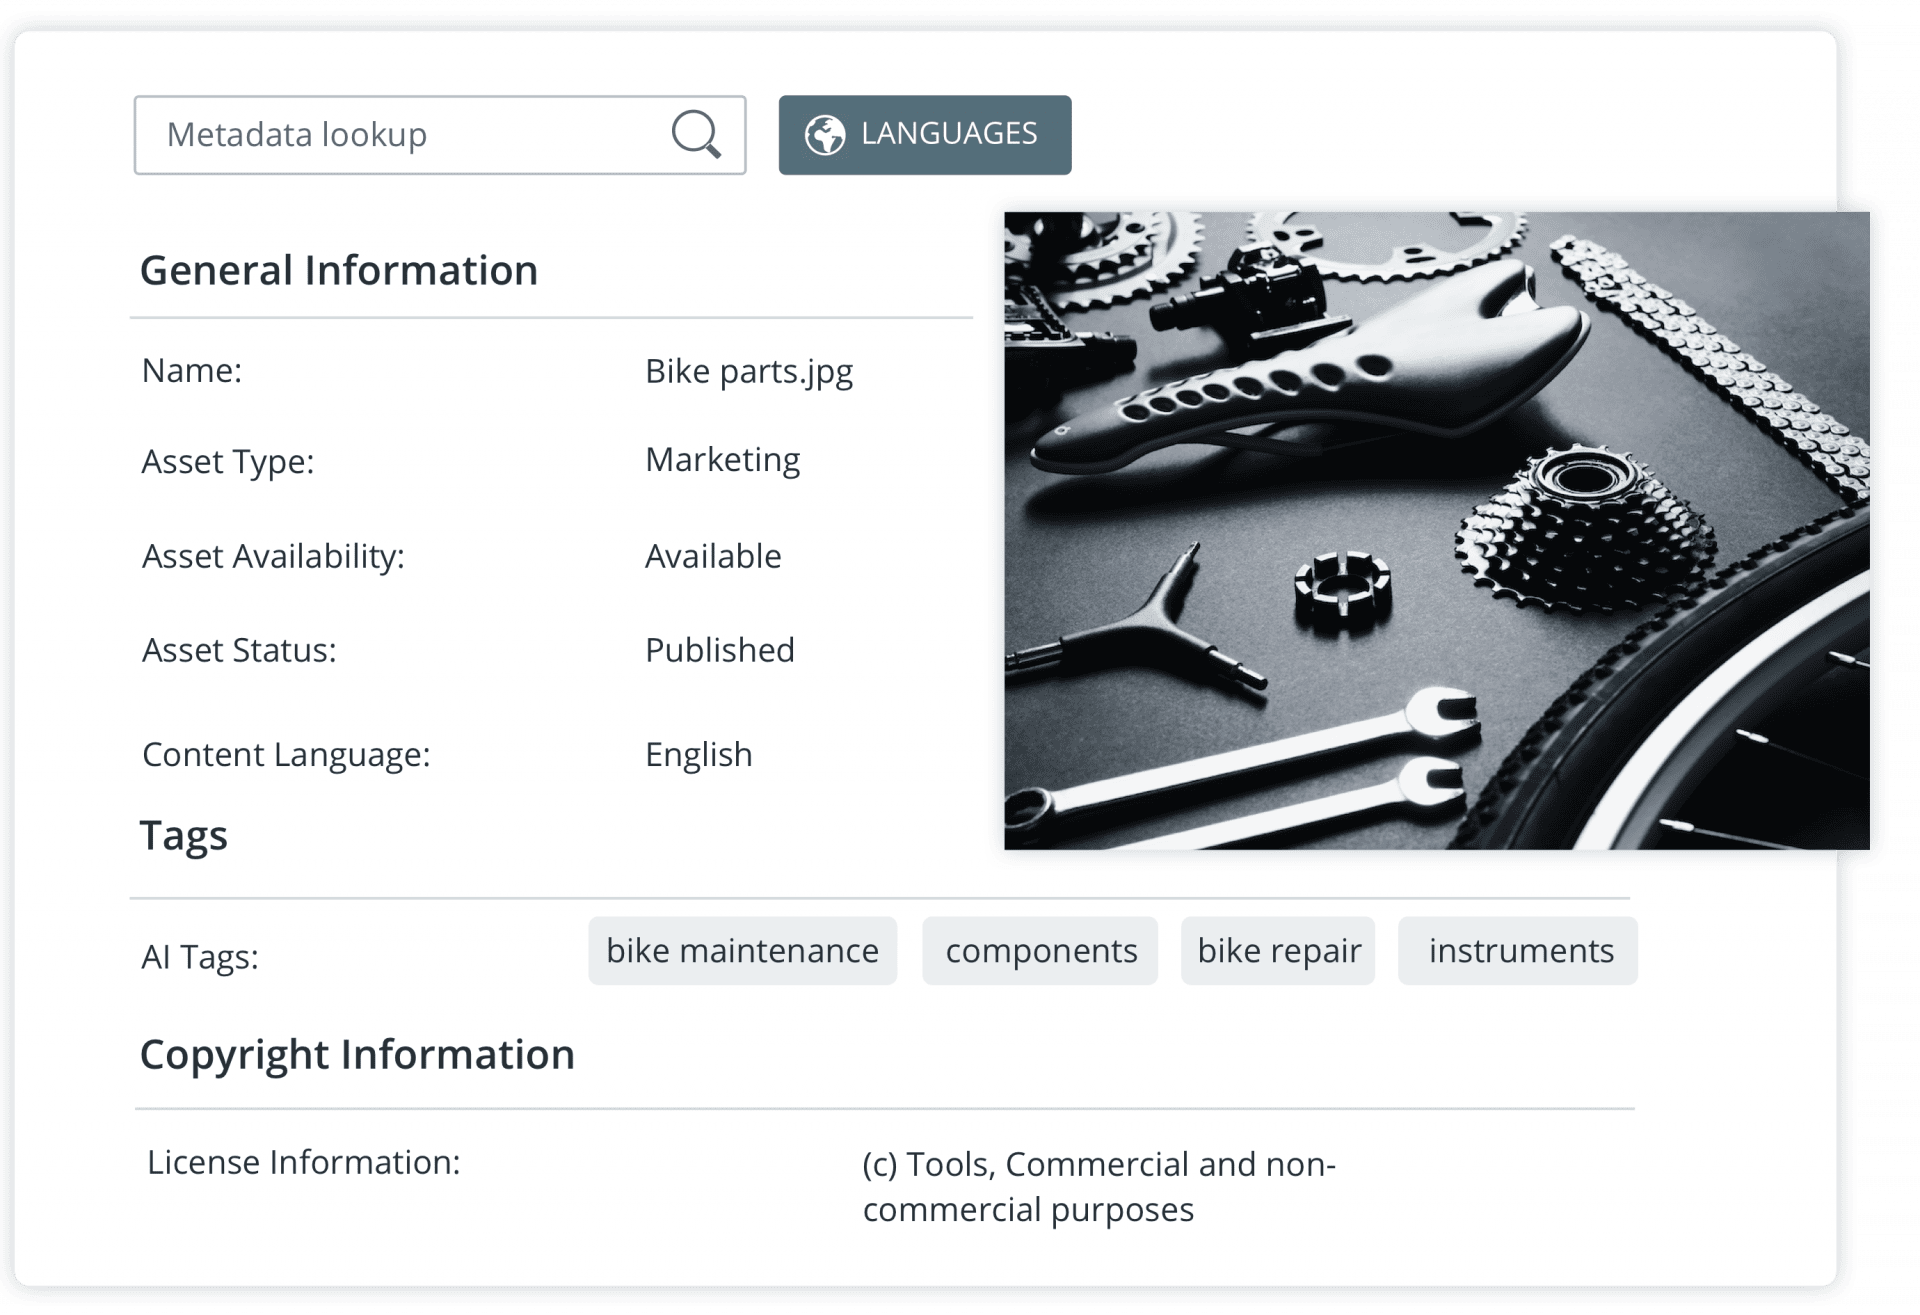Select the license text about Commercial purposes

(x=1100, y=1186)
